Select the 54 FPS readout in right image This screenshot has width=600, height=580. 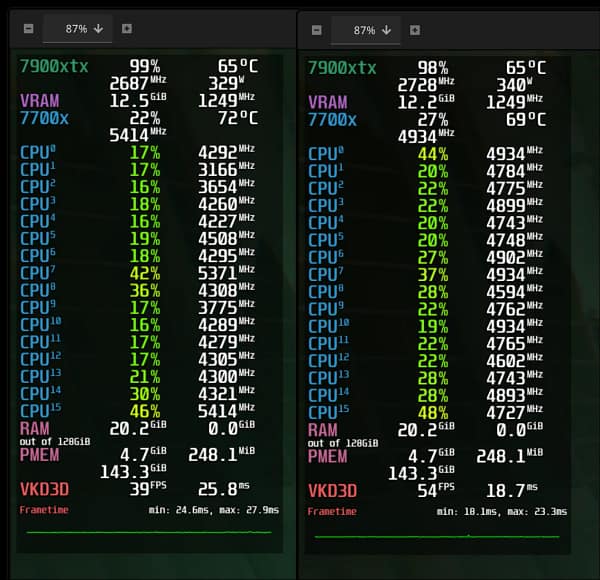(x=432, y=491)
